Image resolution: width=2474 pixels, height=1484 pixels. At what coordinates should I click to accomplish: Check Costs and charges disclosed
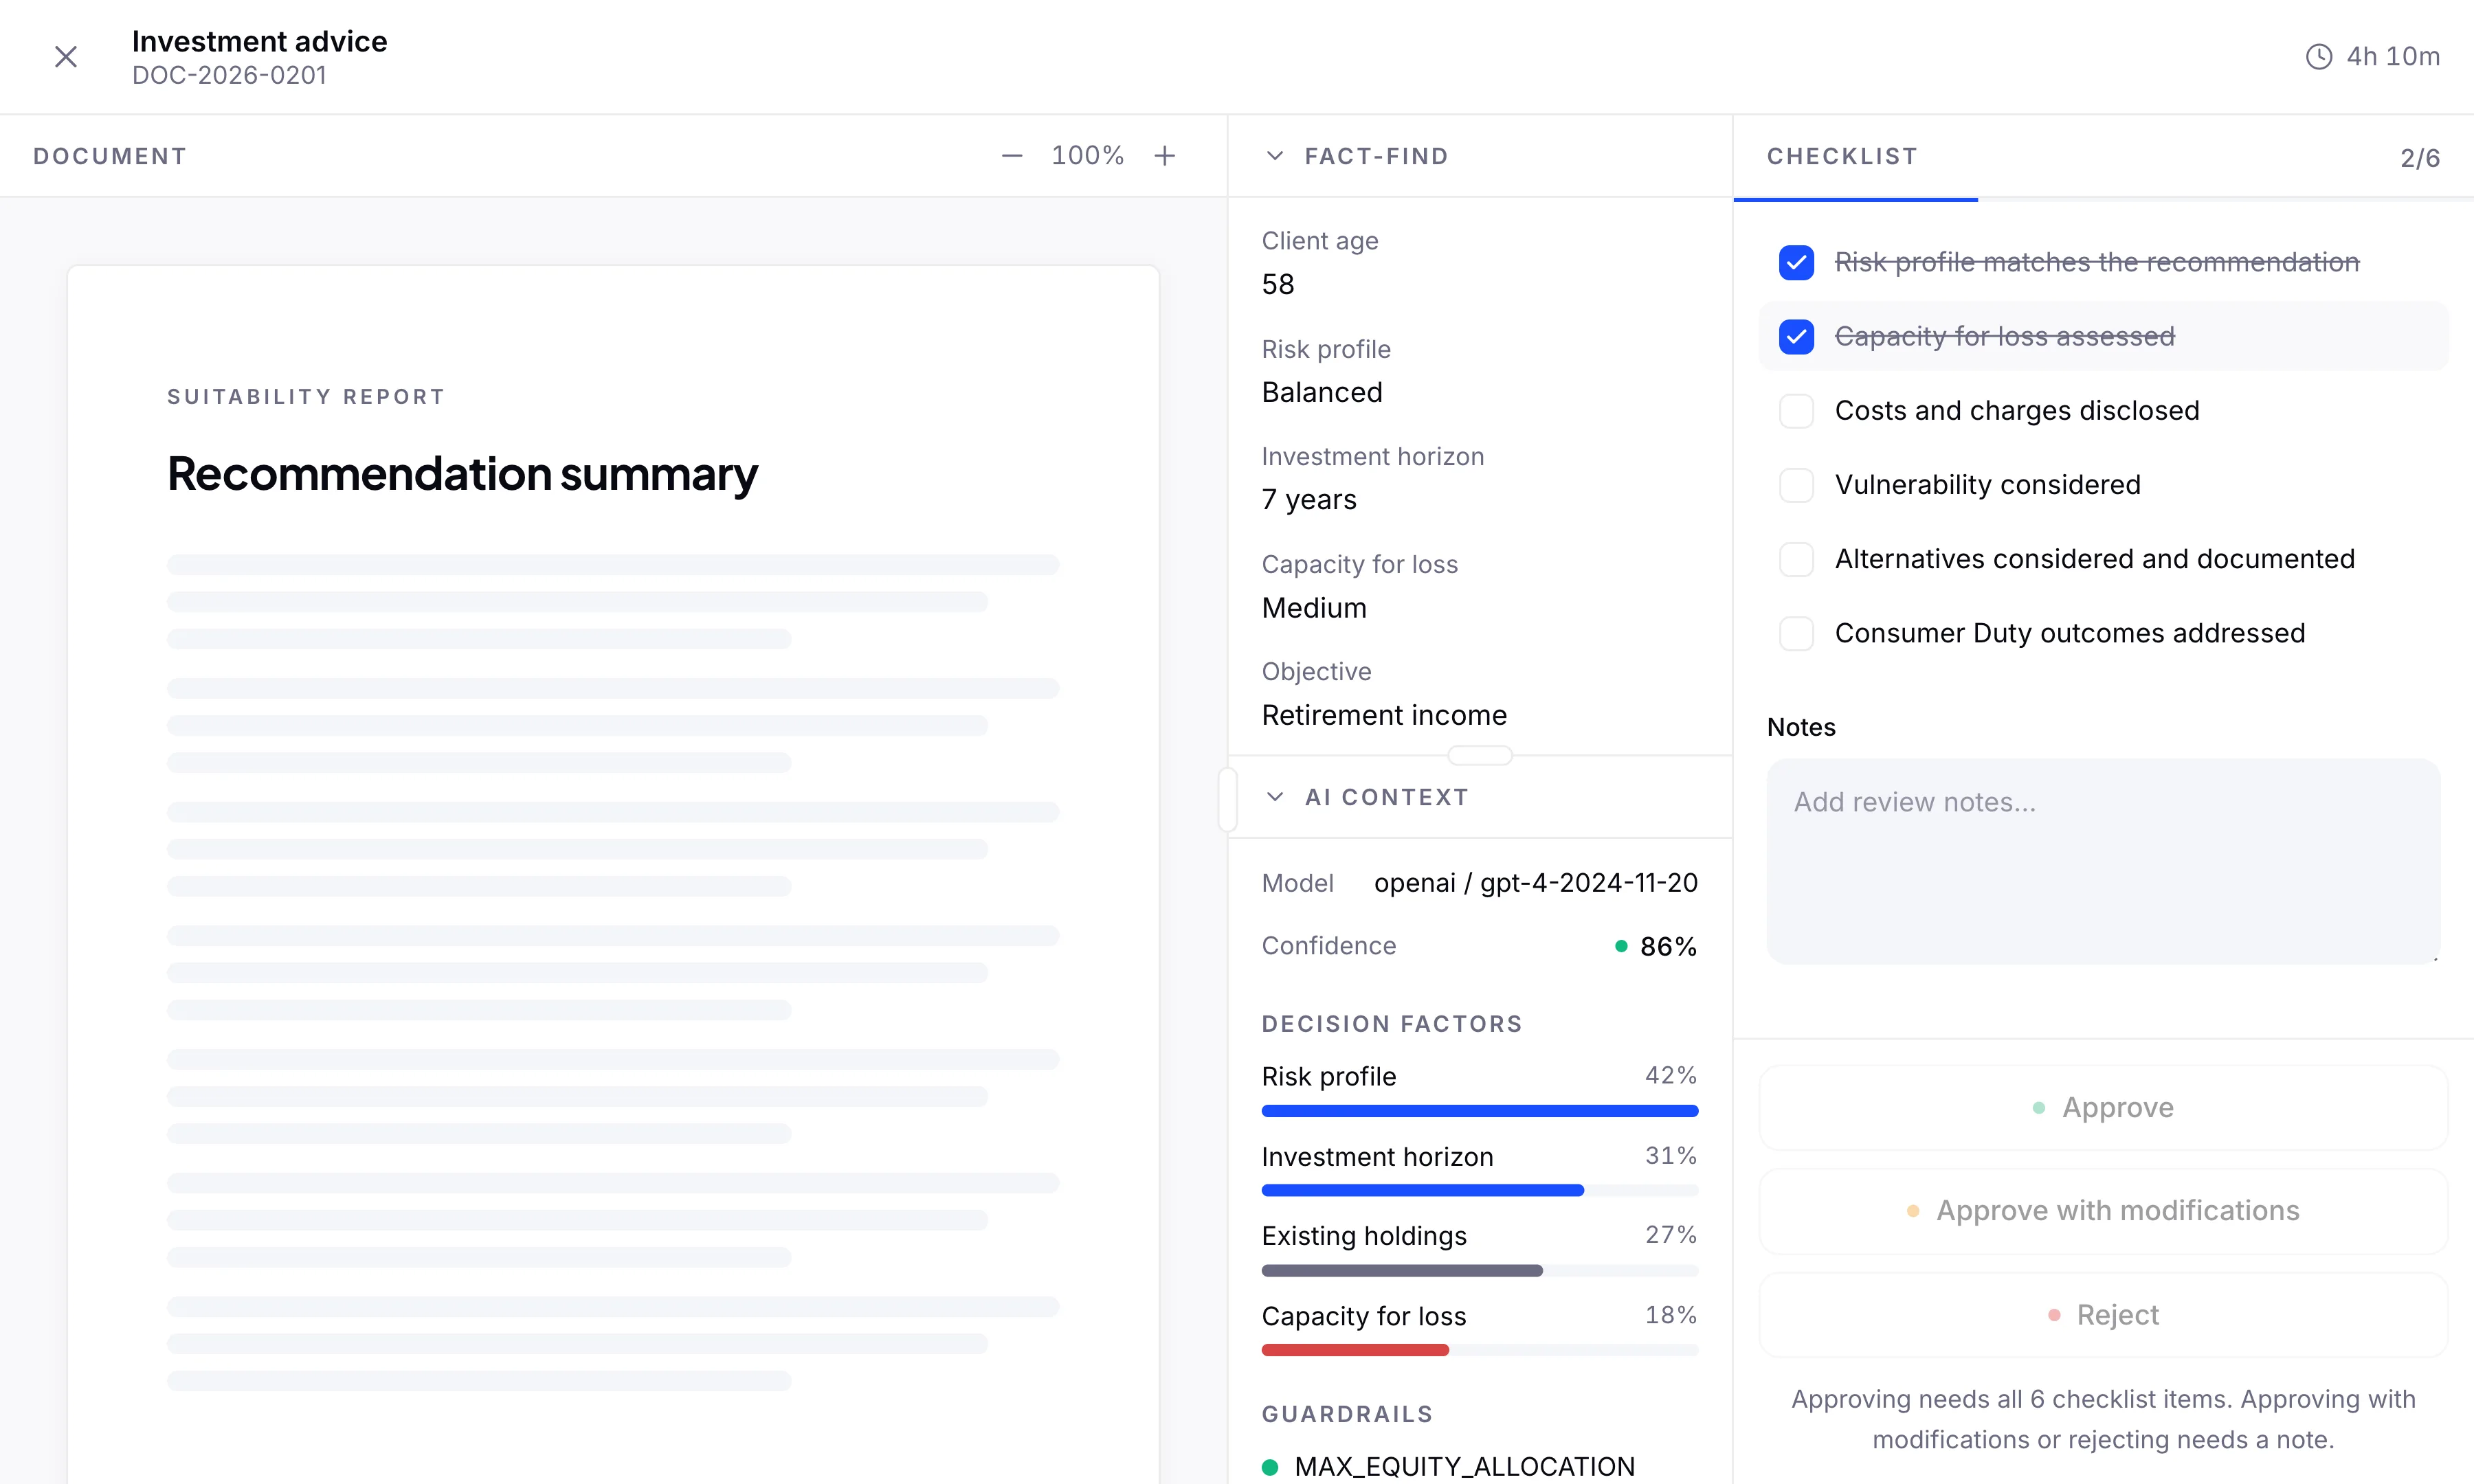1796,411
